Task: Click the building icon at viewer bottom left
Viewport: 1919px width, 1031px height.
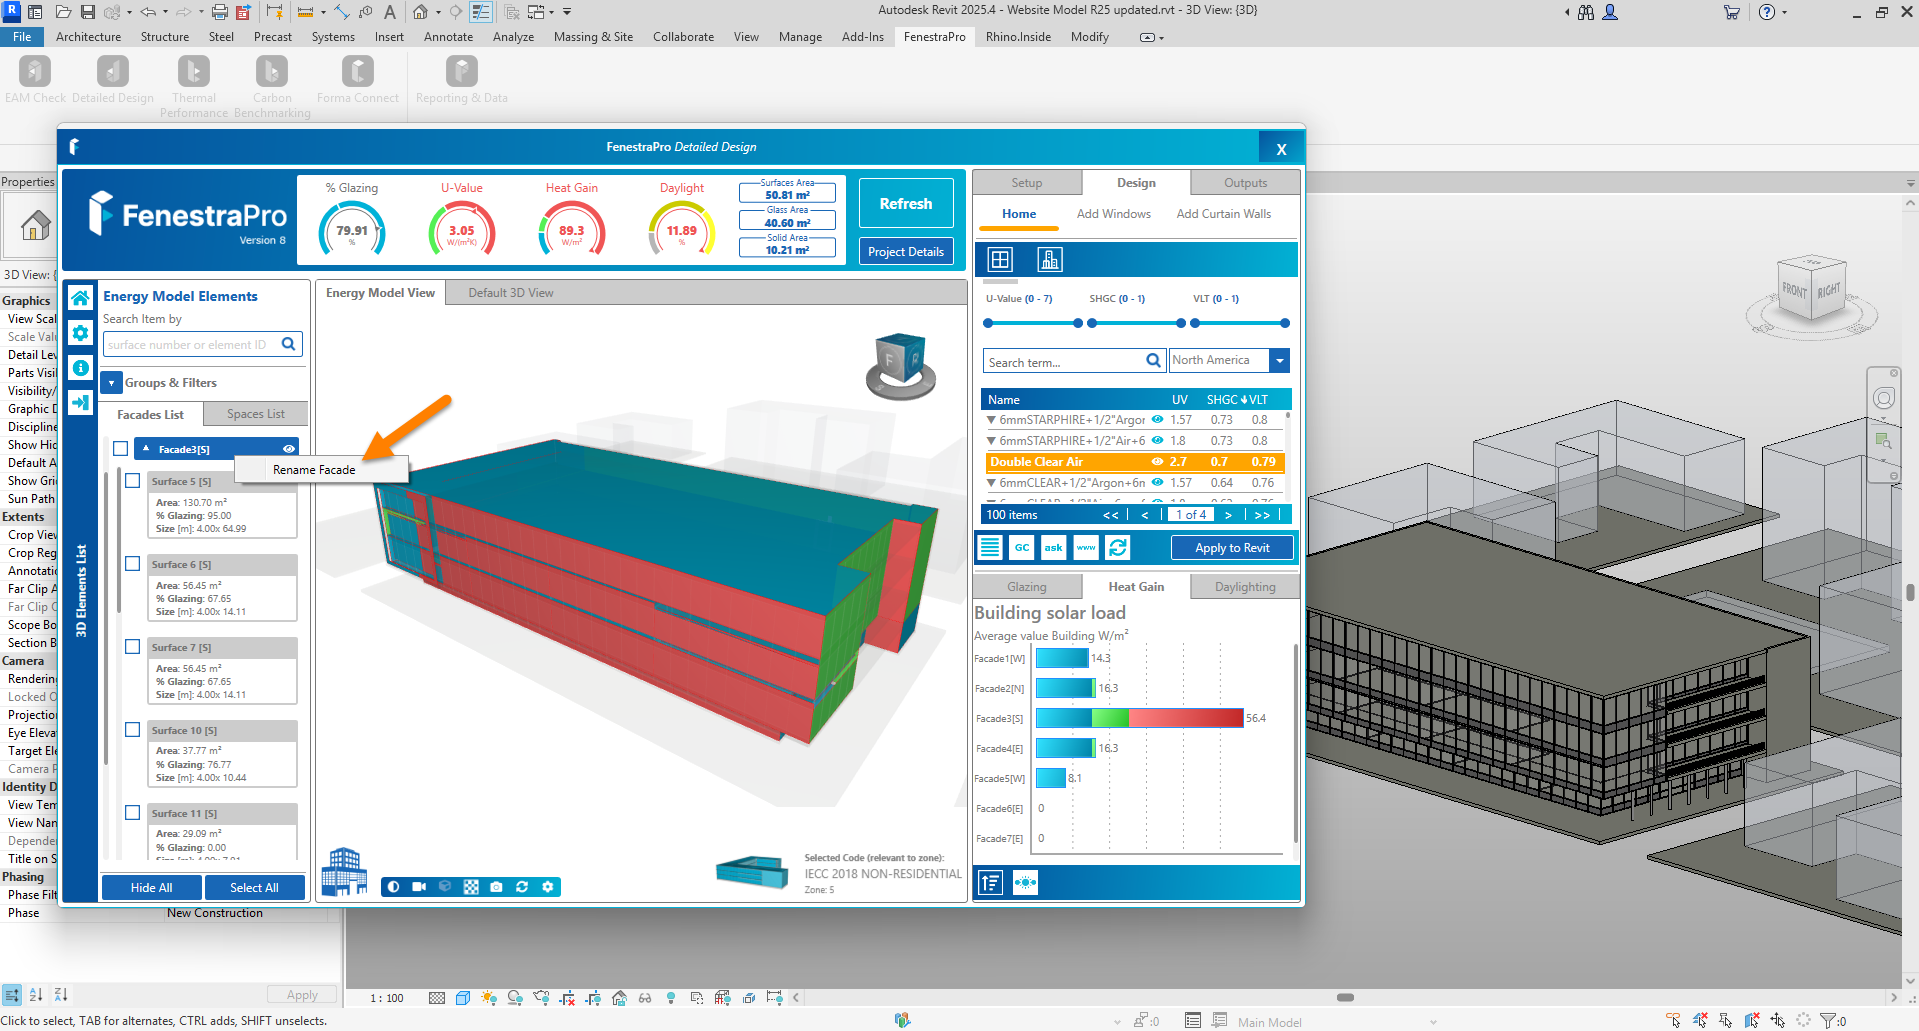Action: click(x=344, y=871)
